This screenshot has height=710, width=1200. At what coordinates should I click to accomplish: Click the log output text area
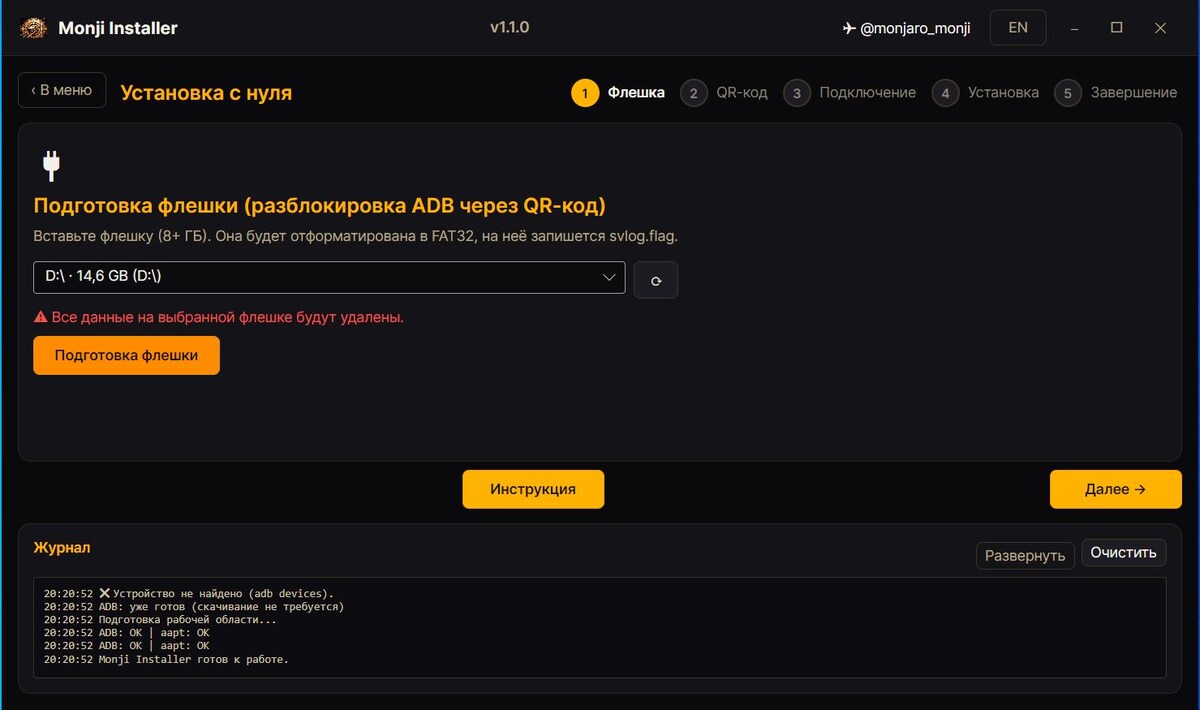point(600,627)
